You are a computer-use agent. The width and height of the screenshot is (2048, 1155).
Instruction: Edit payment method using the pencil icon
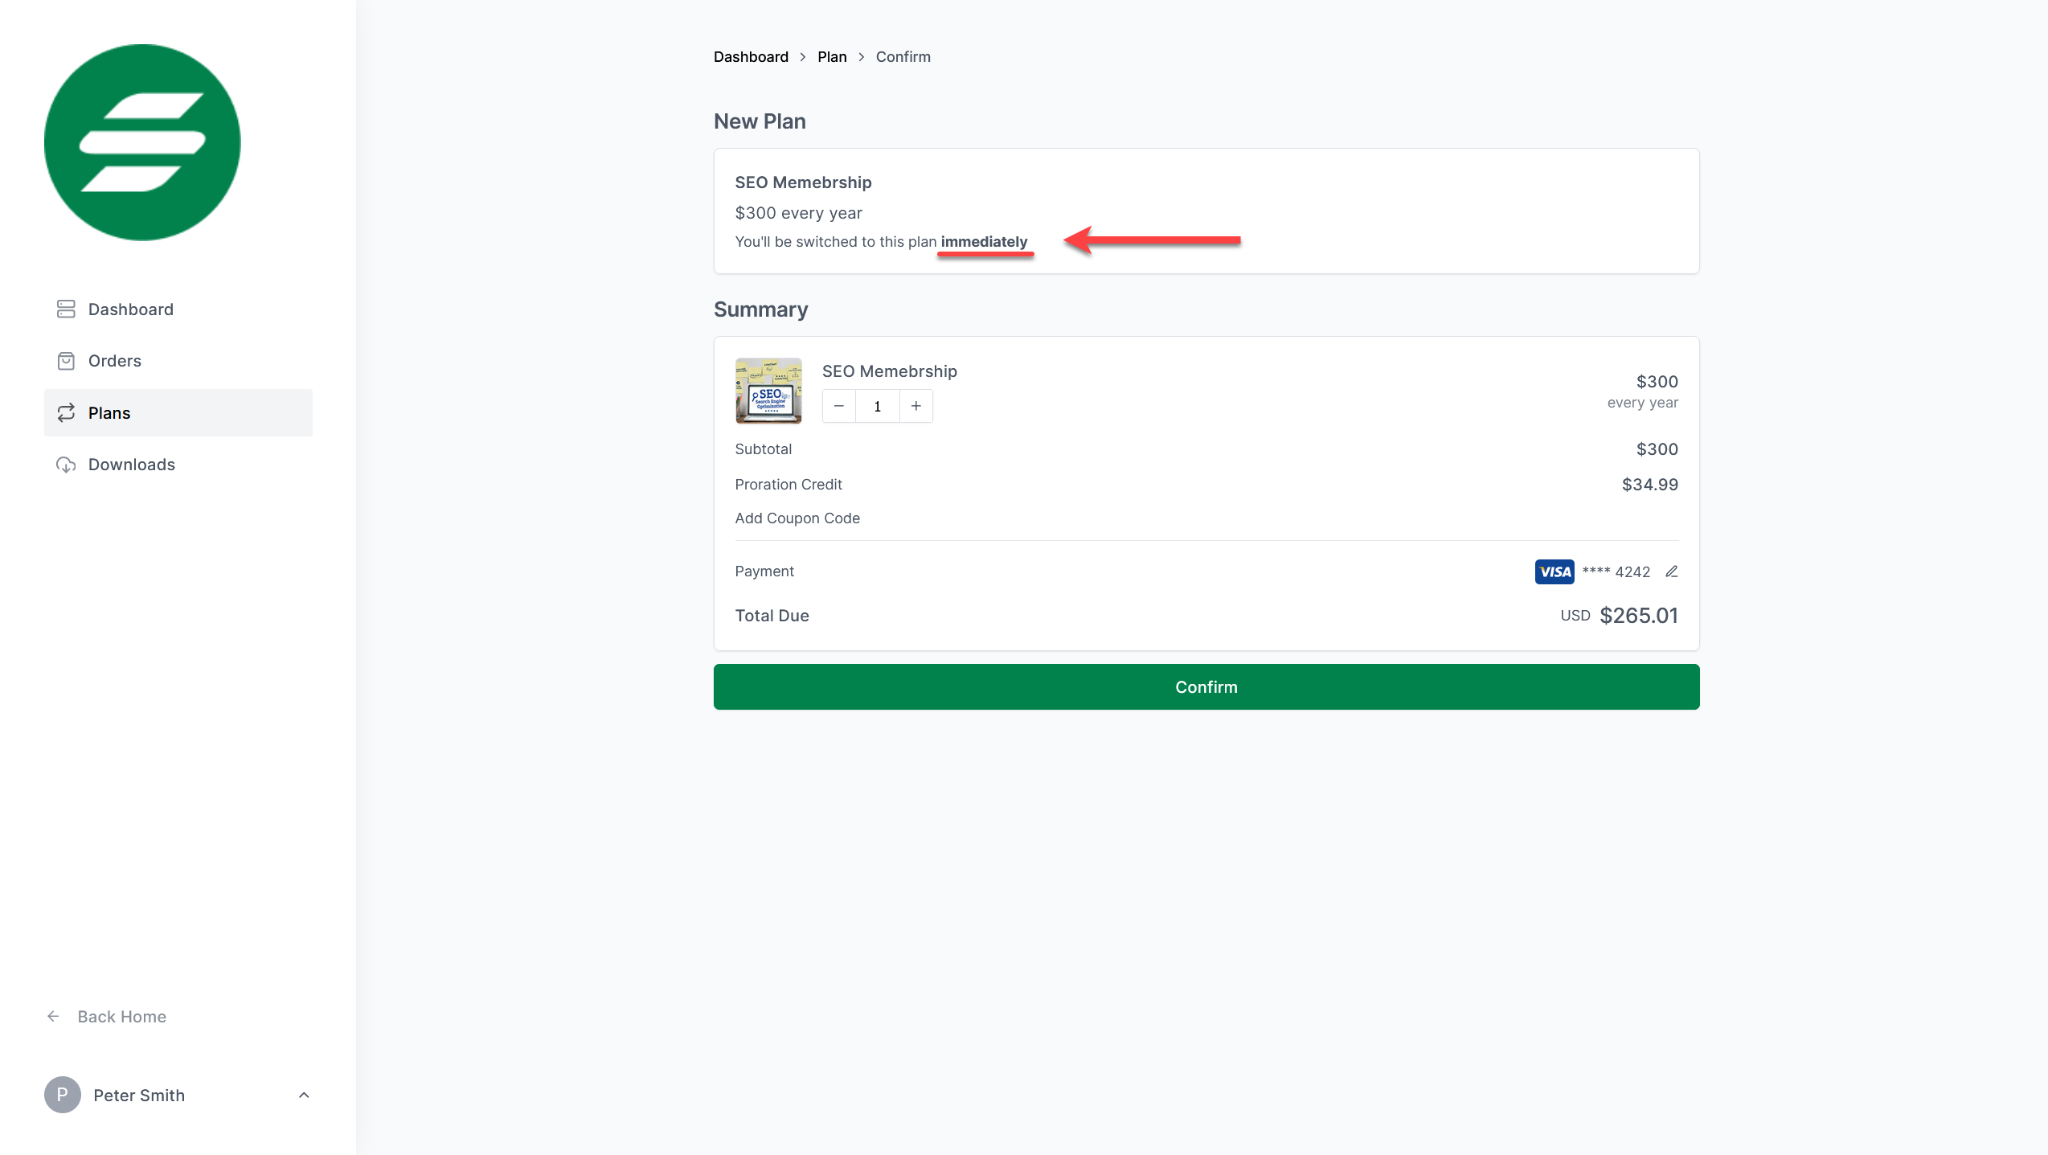coord(1673,571)
